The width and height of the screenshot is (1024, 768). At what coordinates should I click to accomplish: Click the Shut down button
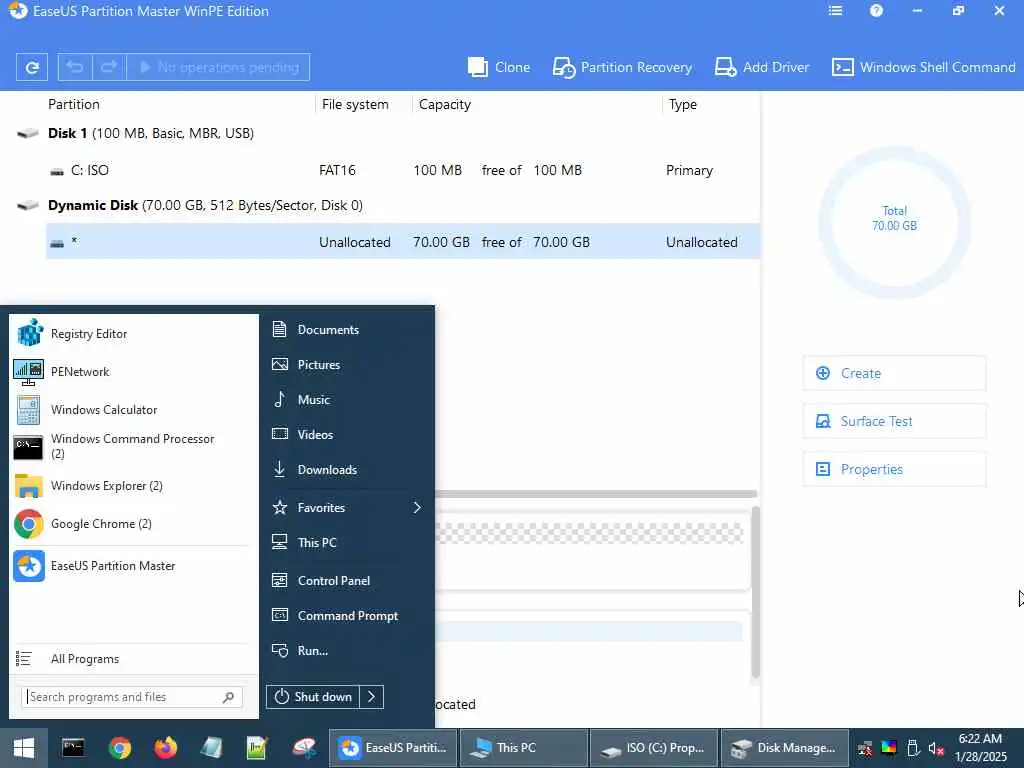[x=313, y=697]
